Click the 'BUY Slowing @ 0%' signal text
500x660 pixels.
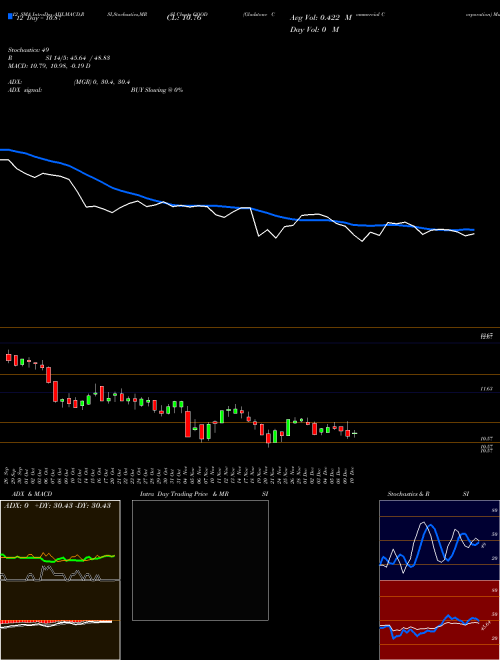click(157, 90)
